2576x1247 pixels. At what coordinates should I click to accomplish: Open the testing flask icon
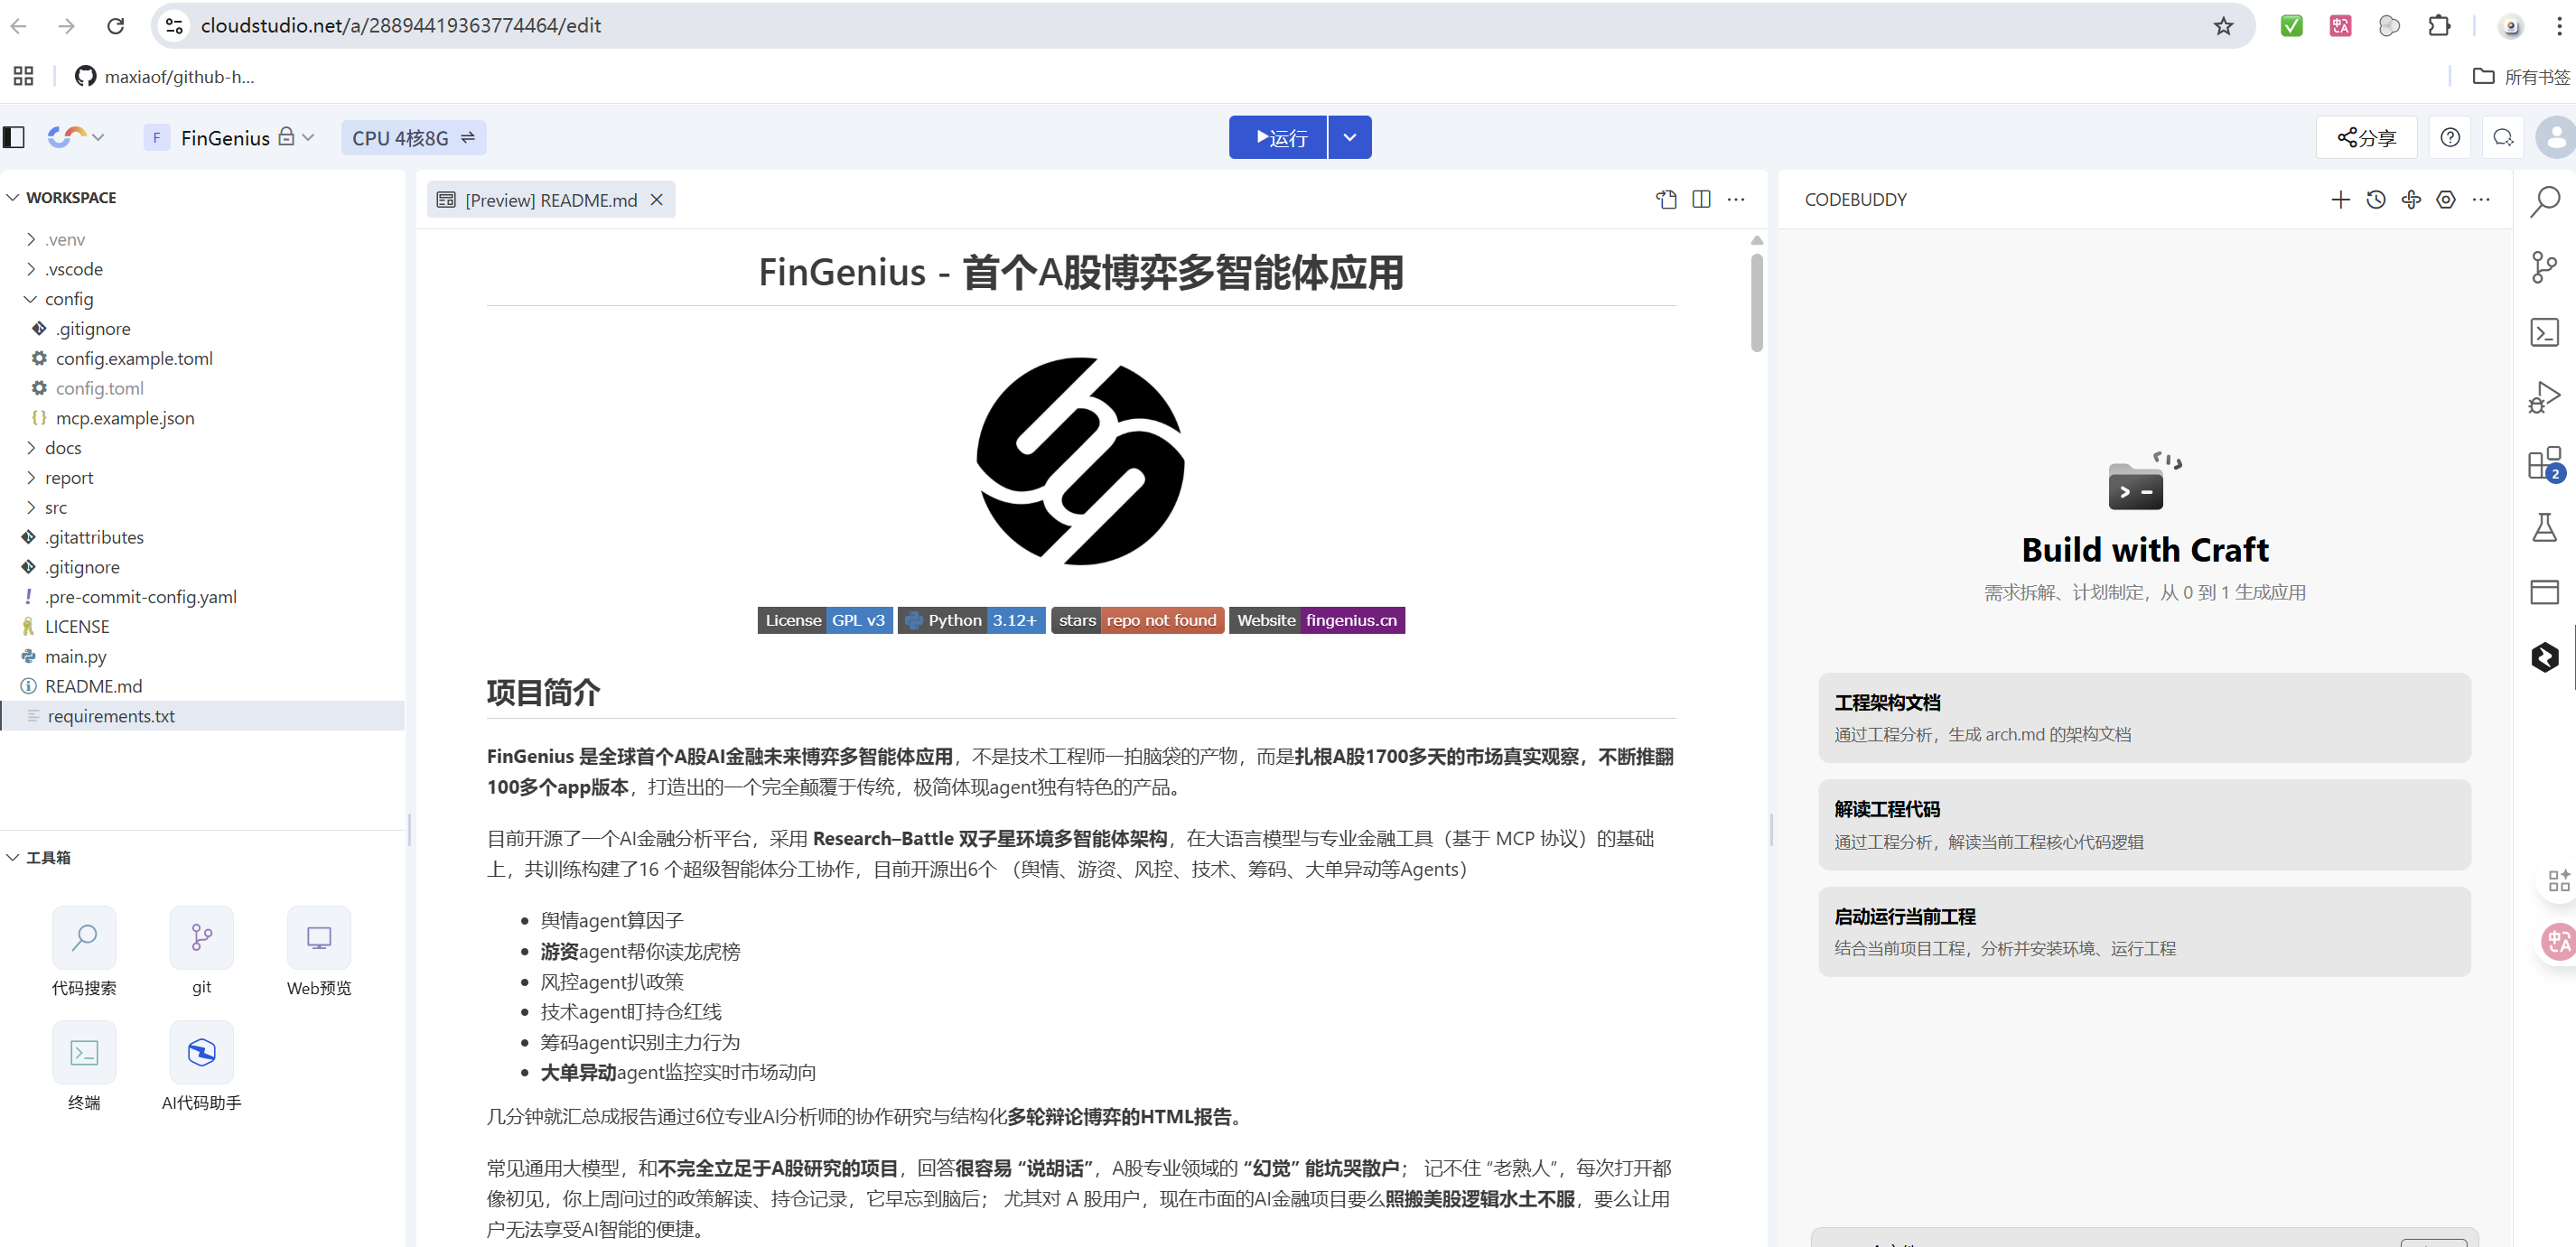(2545, 527)
